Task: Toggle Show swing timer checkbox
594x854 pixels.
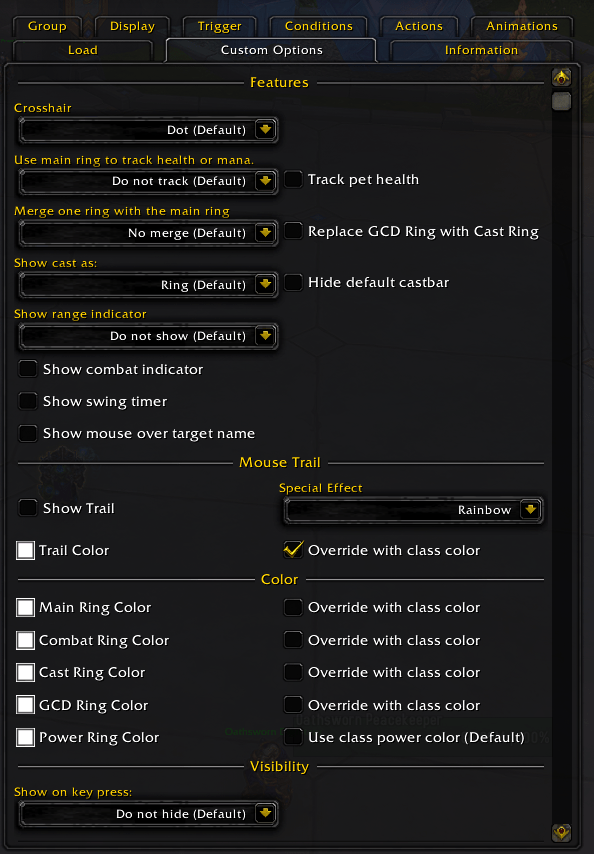Action: tap(27, 401)
